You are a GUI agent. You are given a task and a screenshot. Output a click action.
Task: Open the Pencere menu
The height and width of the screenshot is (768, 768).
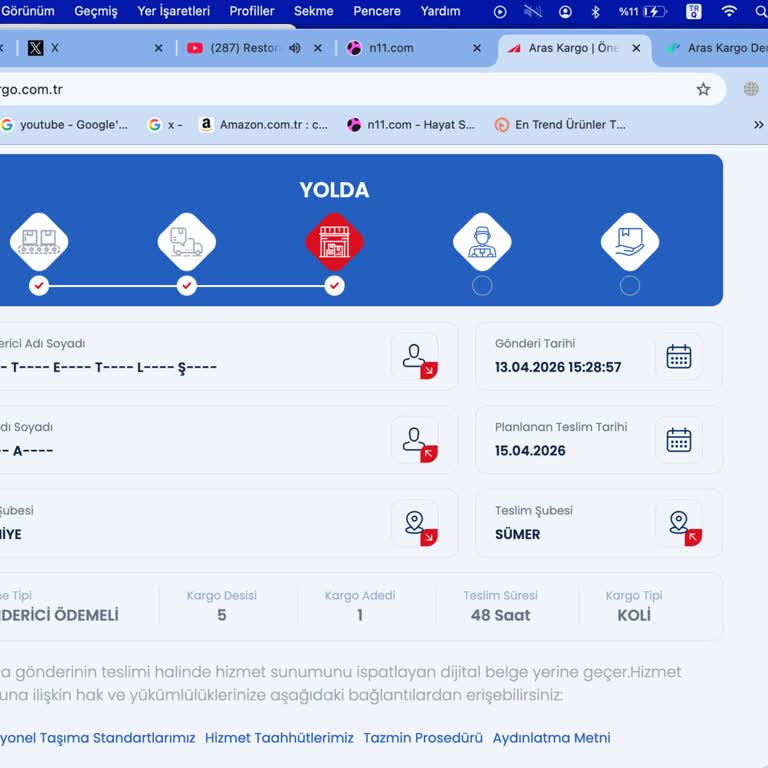[x=377, y=11]
